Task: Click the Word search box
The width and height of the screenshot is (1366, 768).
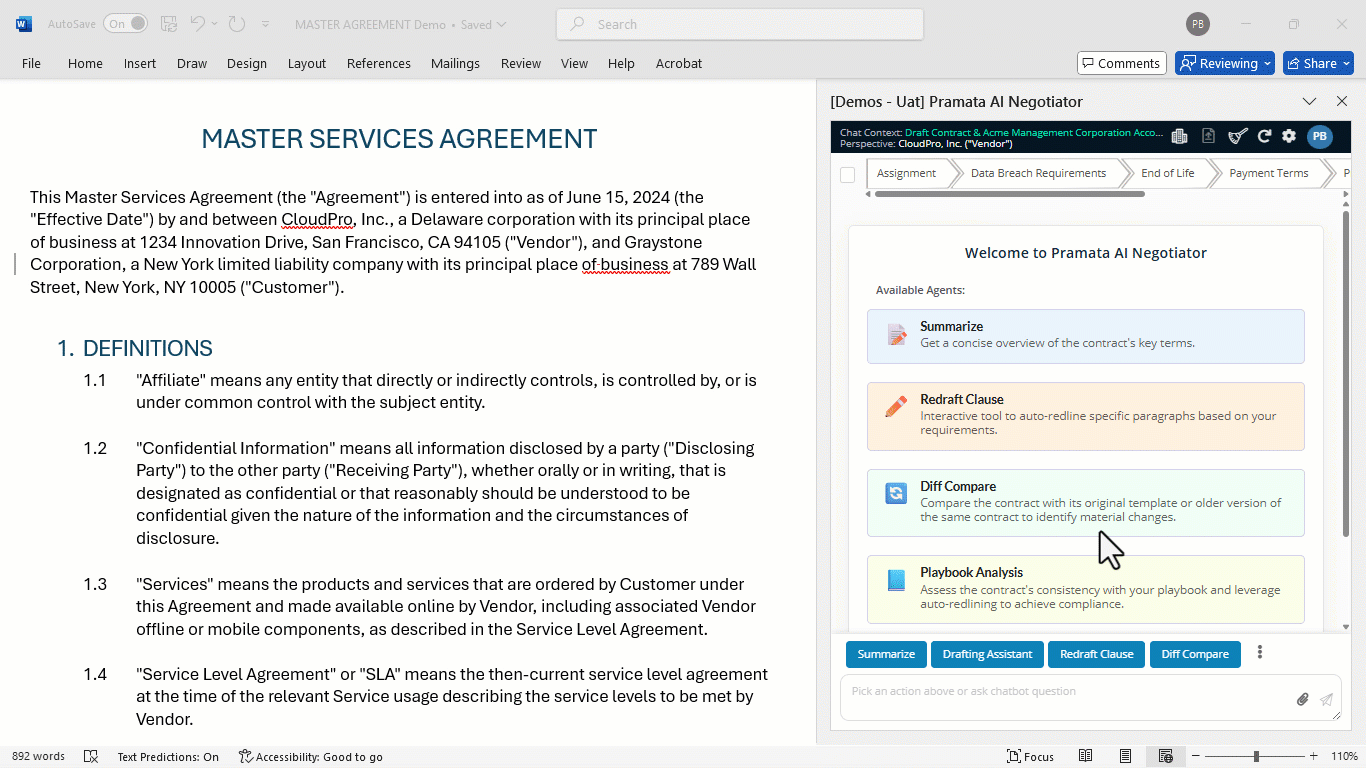Action: 740,24
